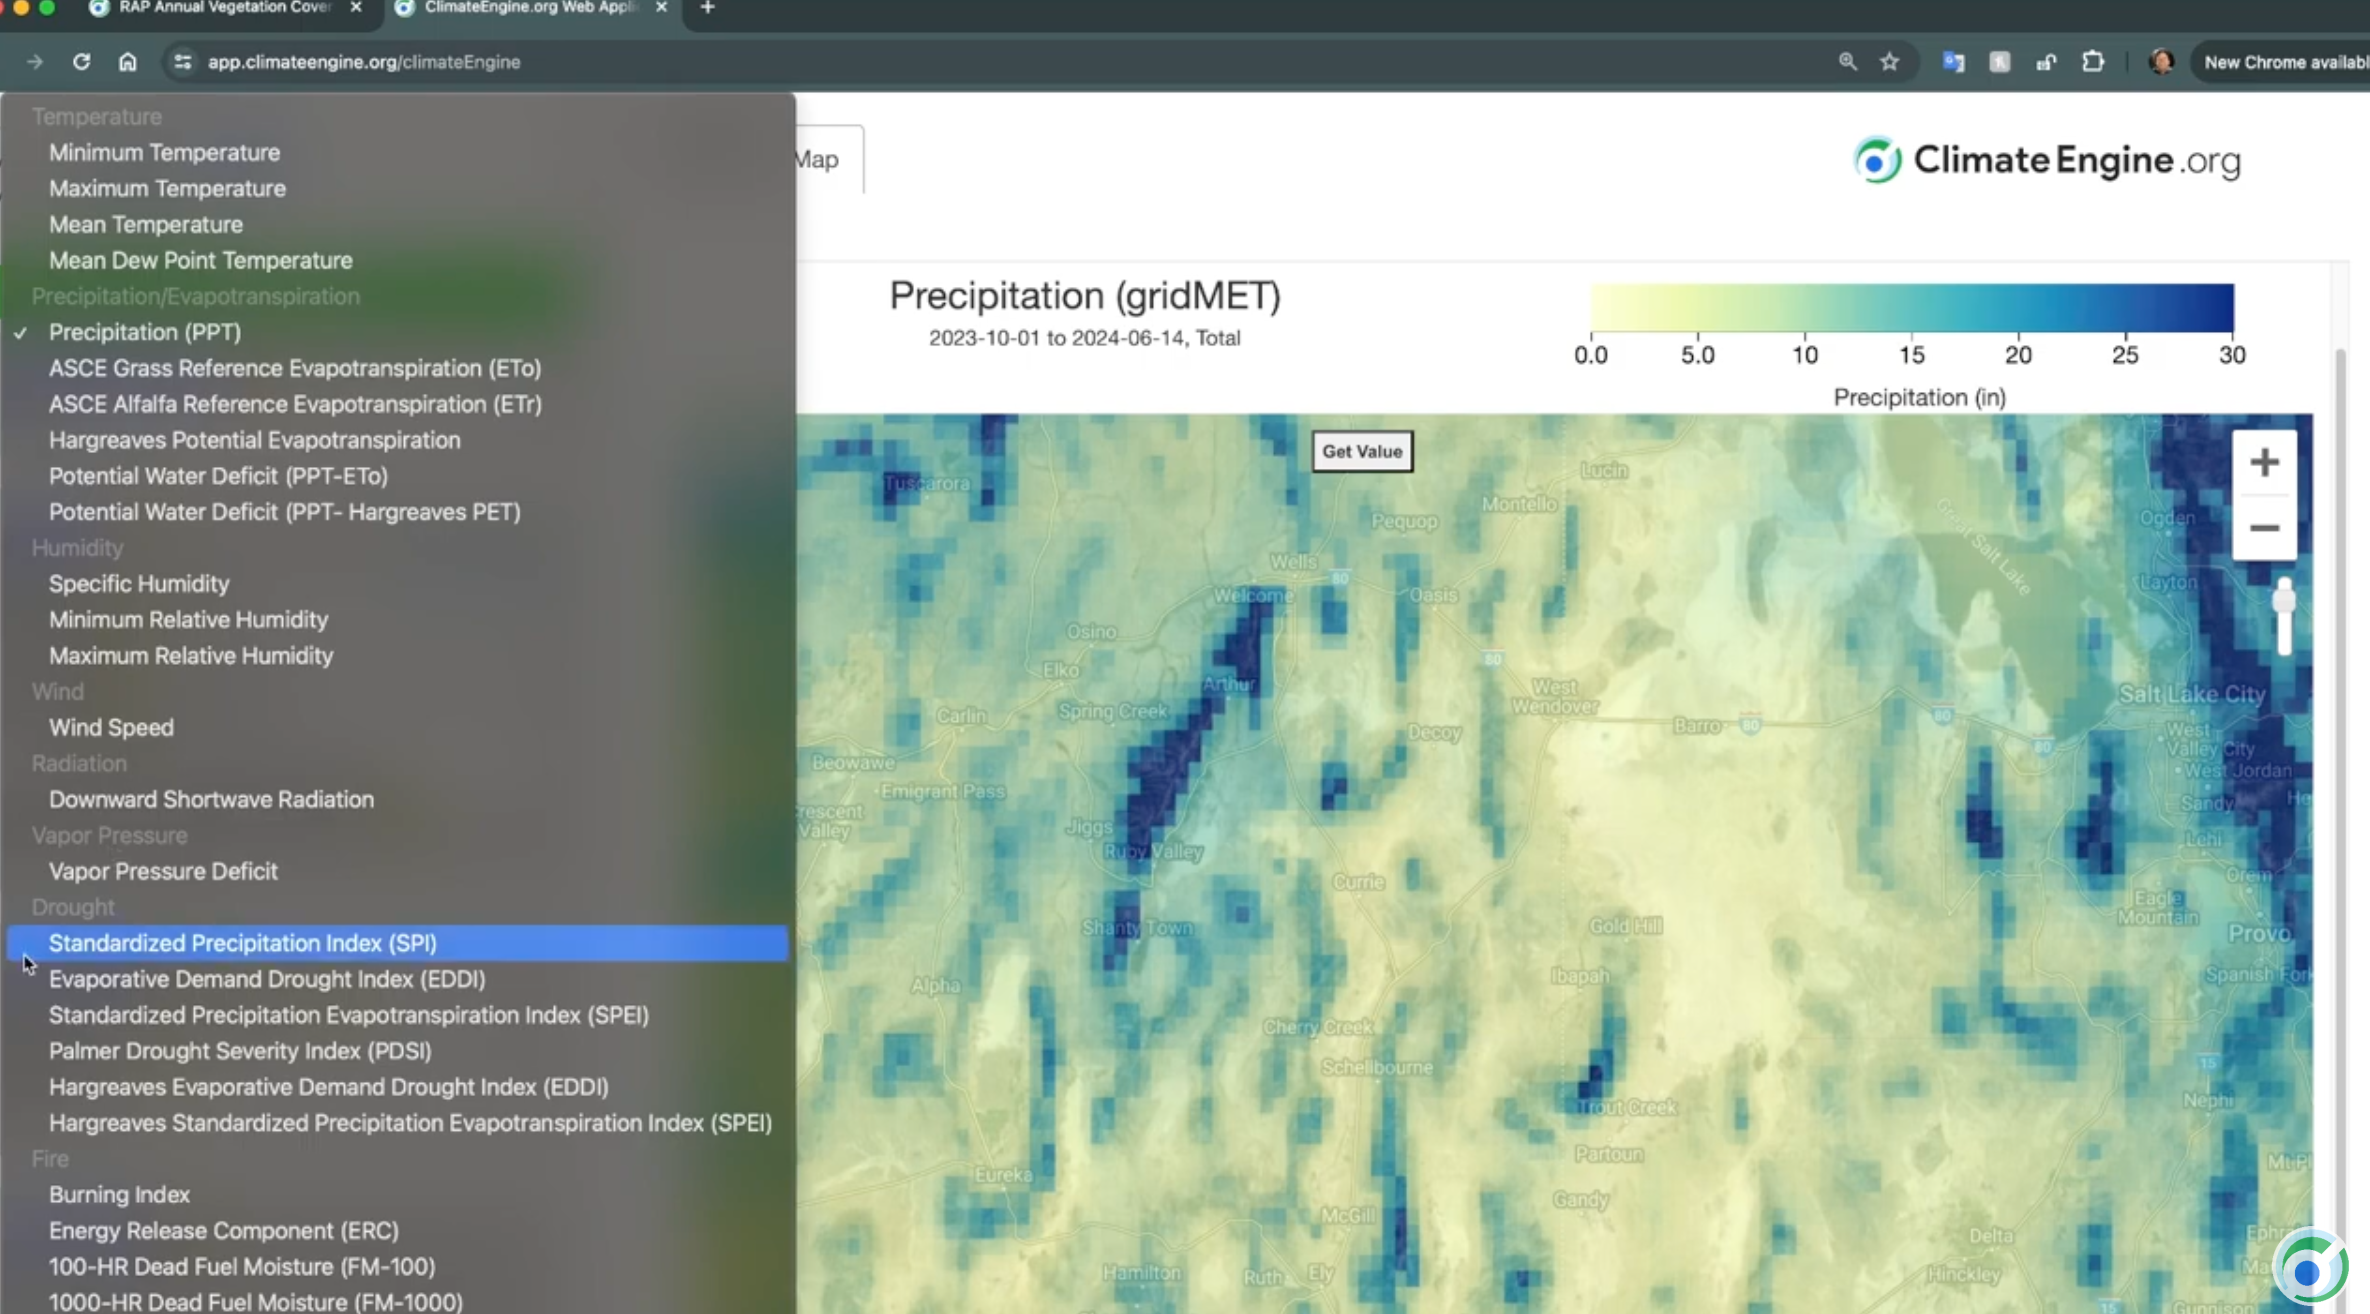Bookmark the page with the star icon
The width and height of the screenshot is (2370, 1314).
1889,62
